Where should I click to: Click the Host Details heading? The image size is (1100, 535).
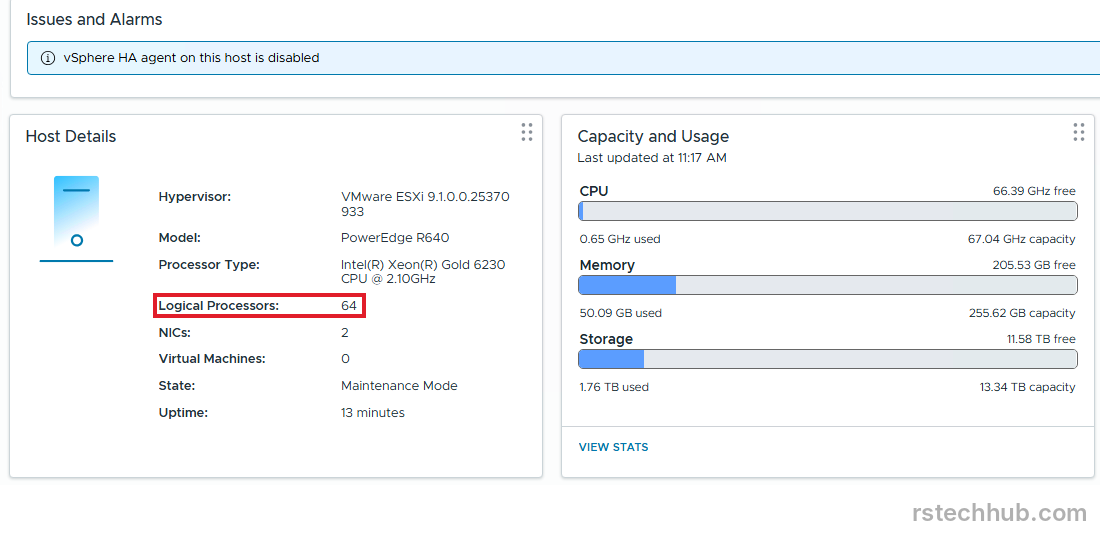[x=71, y=136]
